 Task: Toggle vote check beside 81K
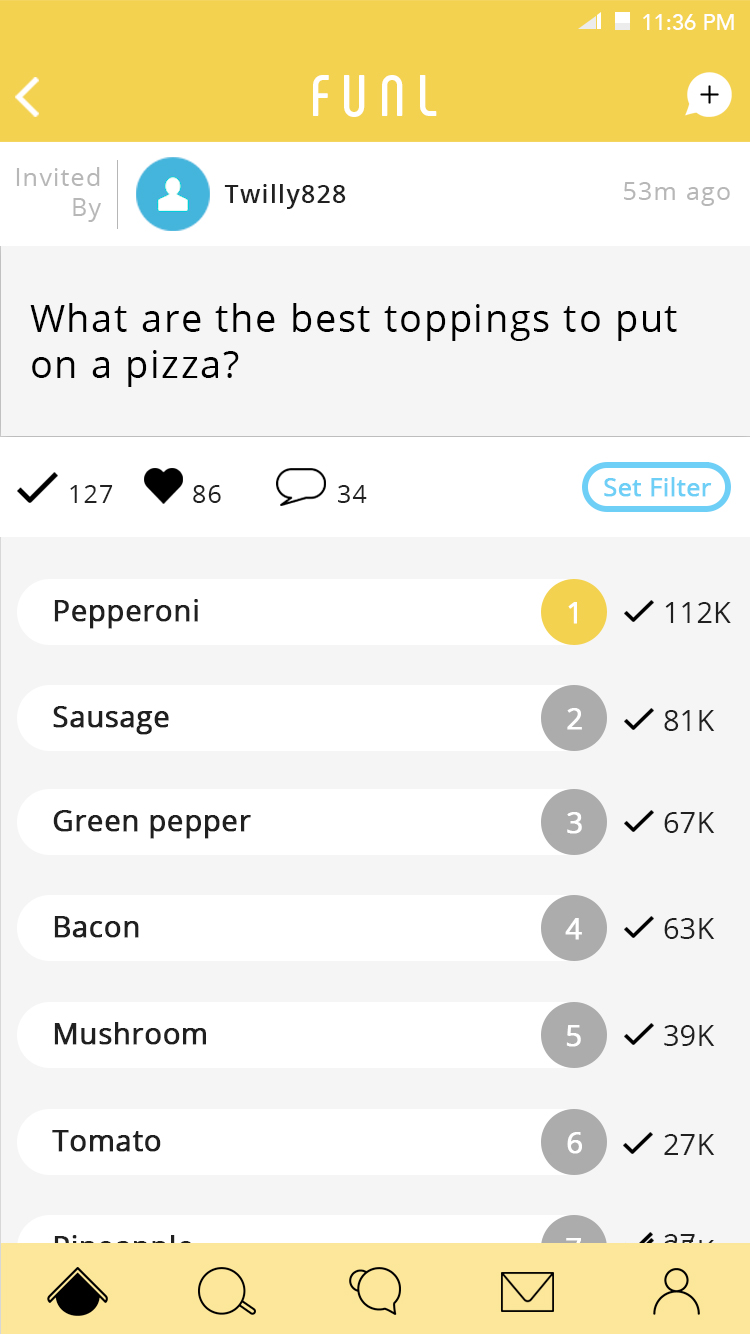[x=638, y=718]
